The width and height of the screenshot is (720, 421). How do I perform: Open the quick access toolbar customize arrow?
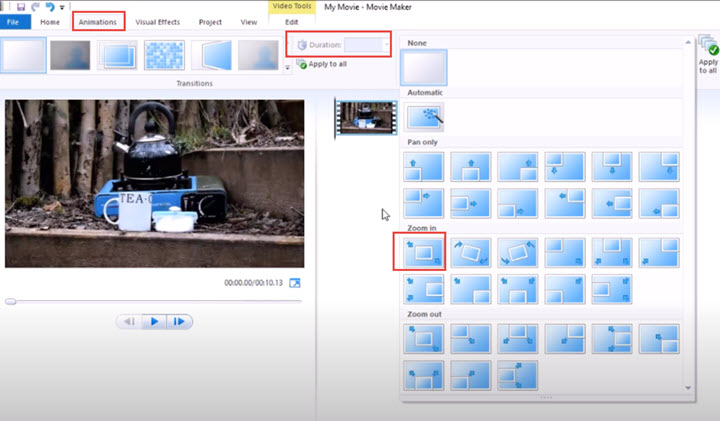click(x=62, y=7)
